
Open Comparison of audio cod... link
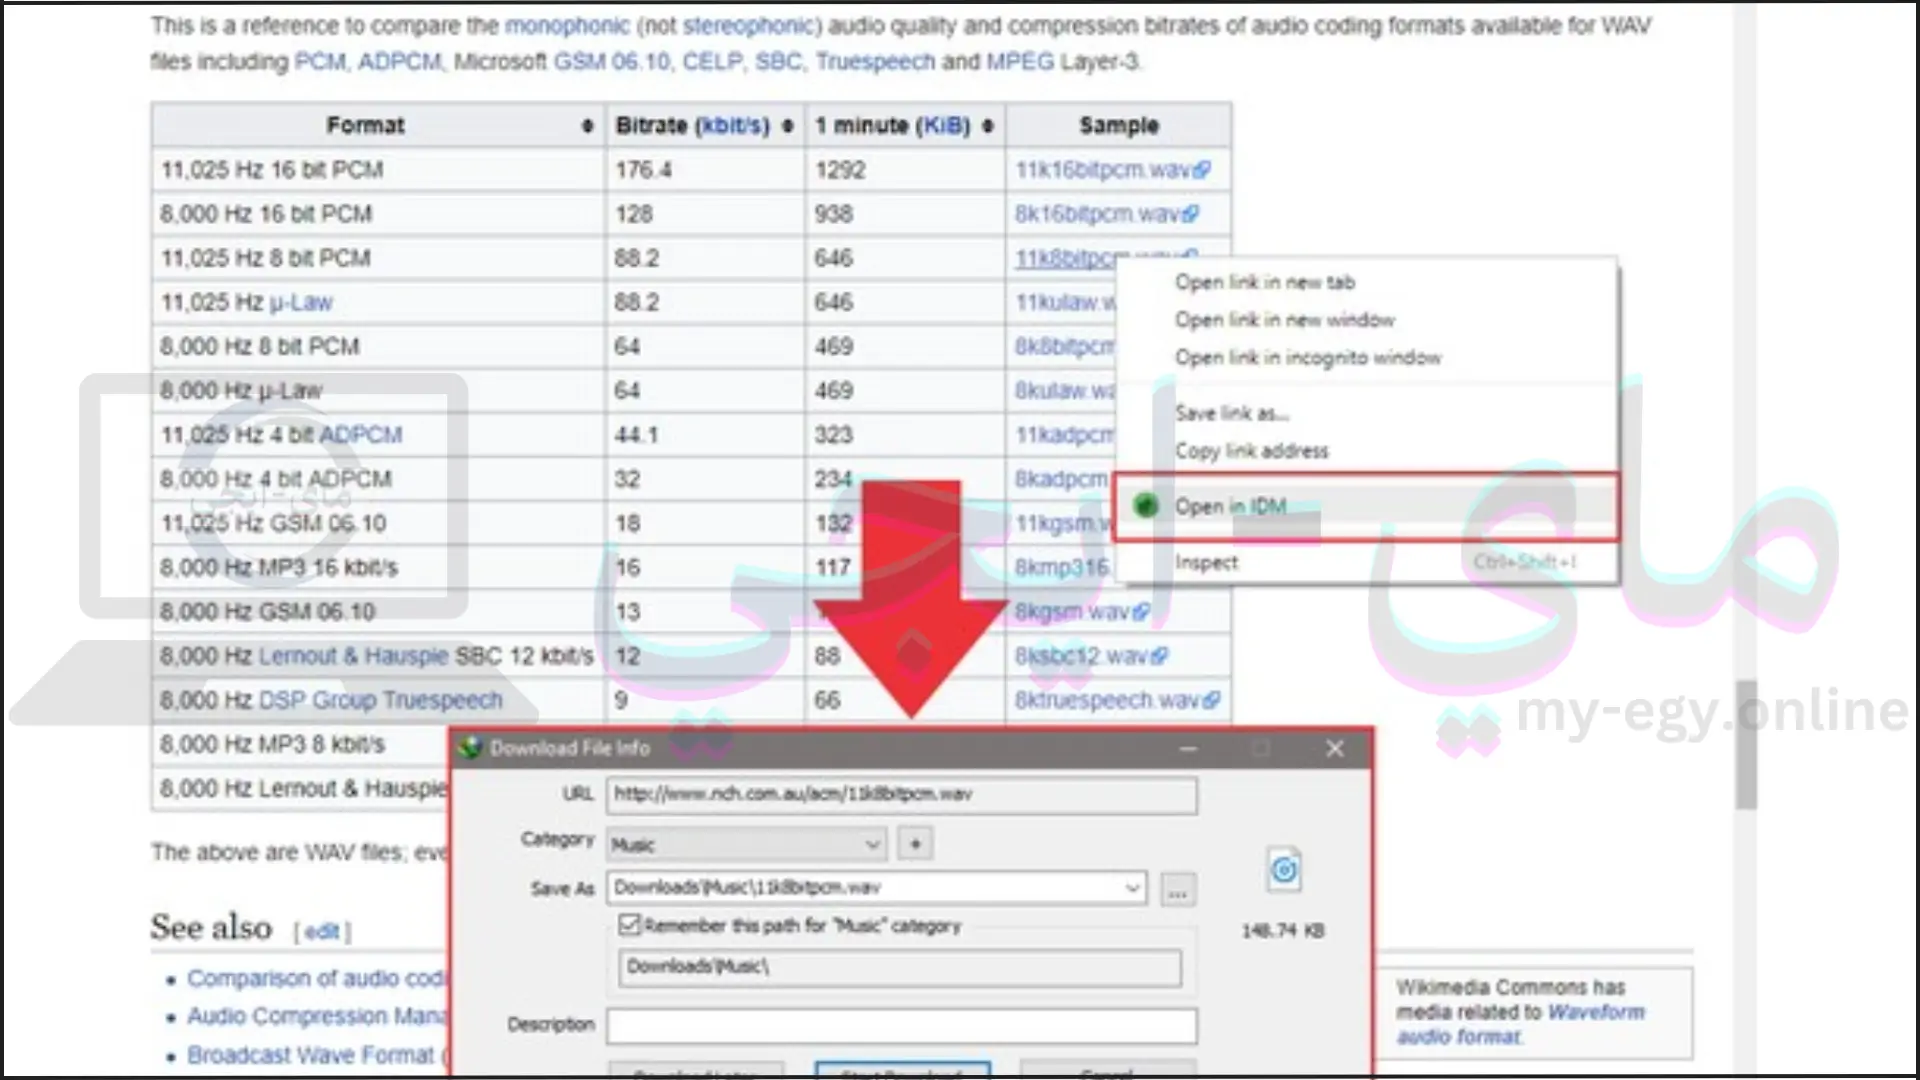tap(316, 978)
